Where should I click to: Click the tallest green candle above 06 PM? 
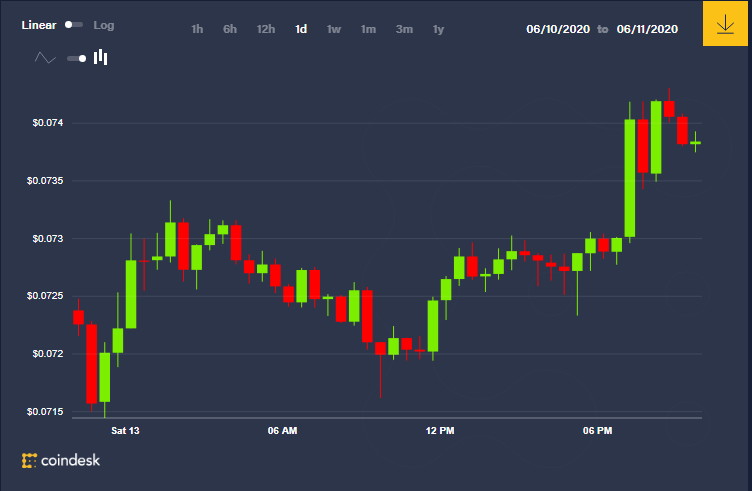tap(630, 178)
